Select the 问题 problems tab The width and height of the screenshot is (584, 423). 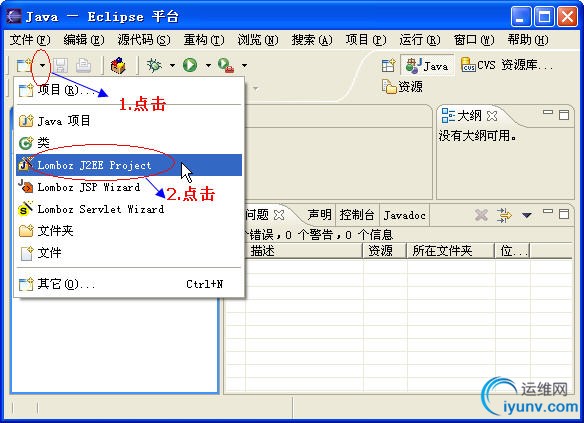click(x=257, y=215)
